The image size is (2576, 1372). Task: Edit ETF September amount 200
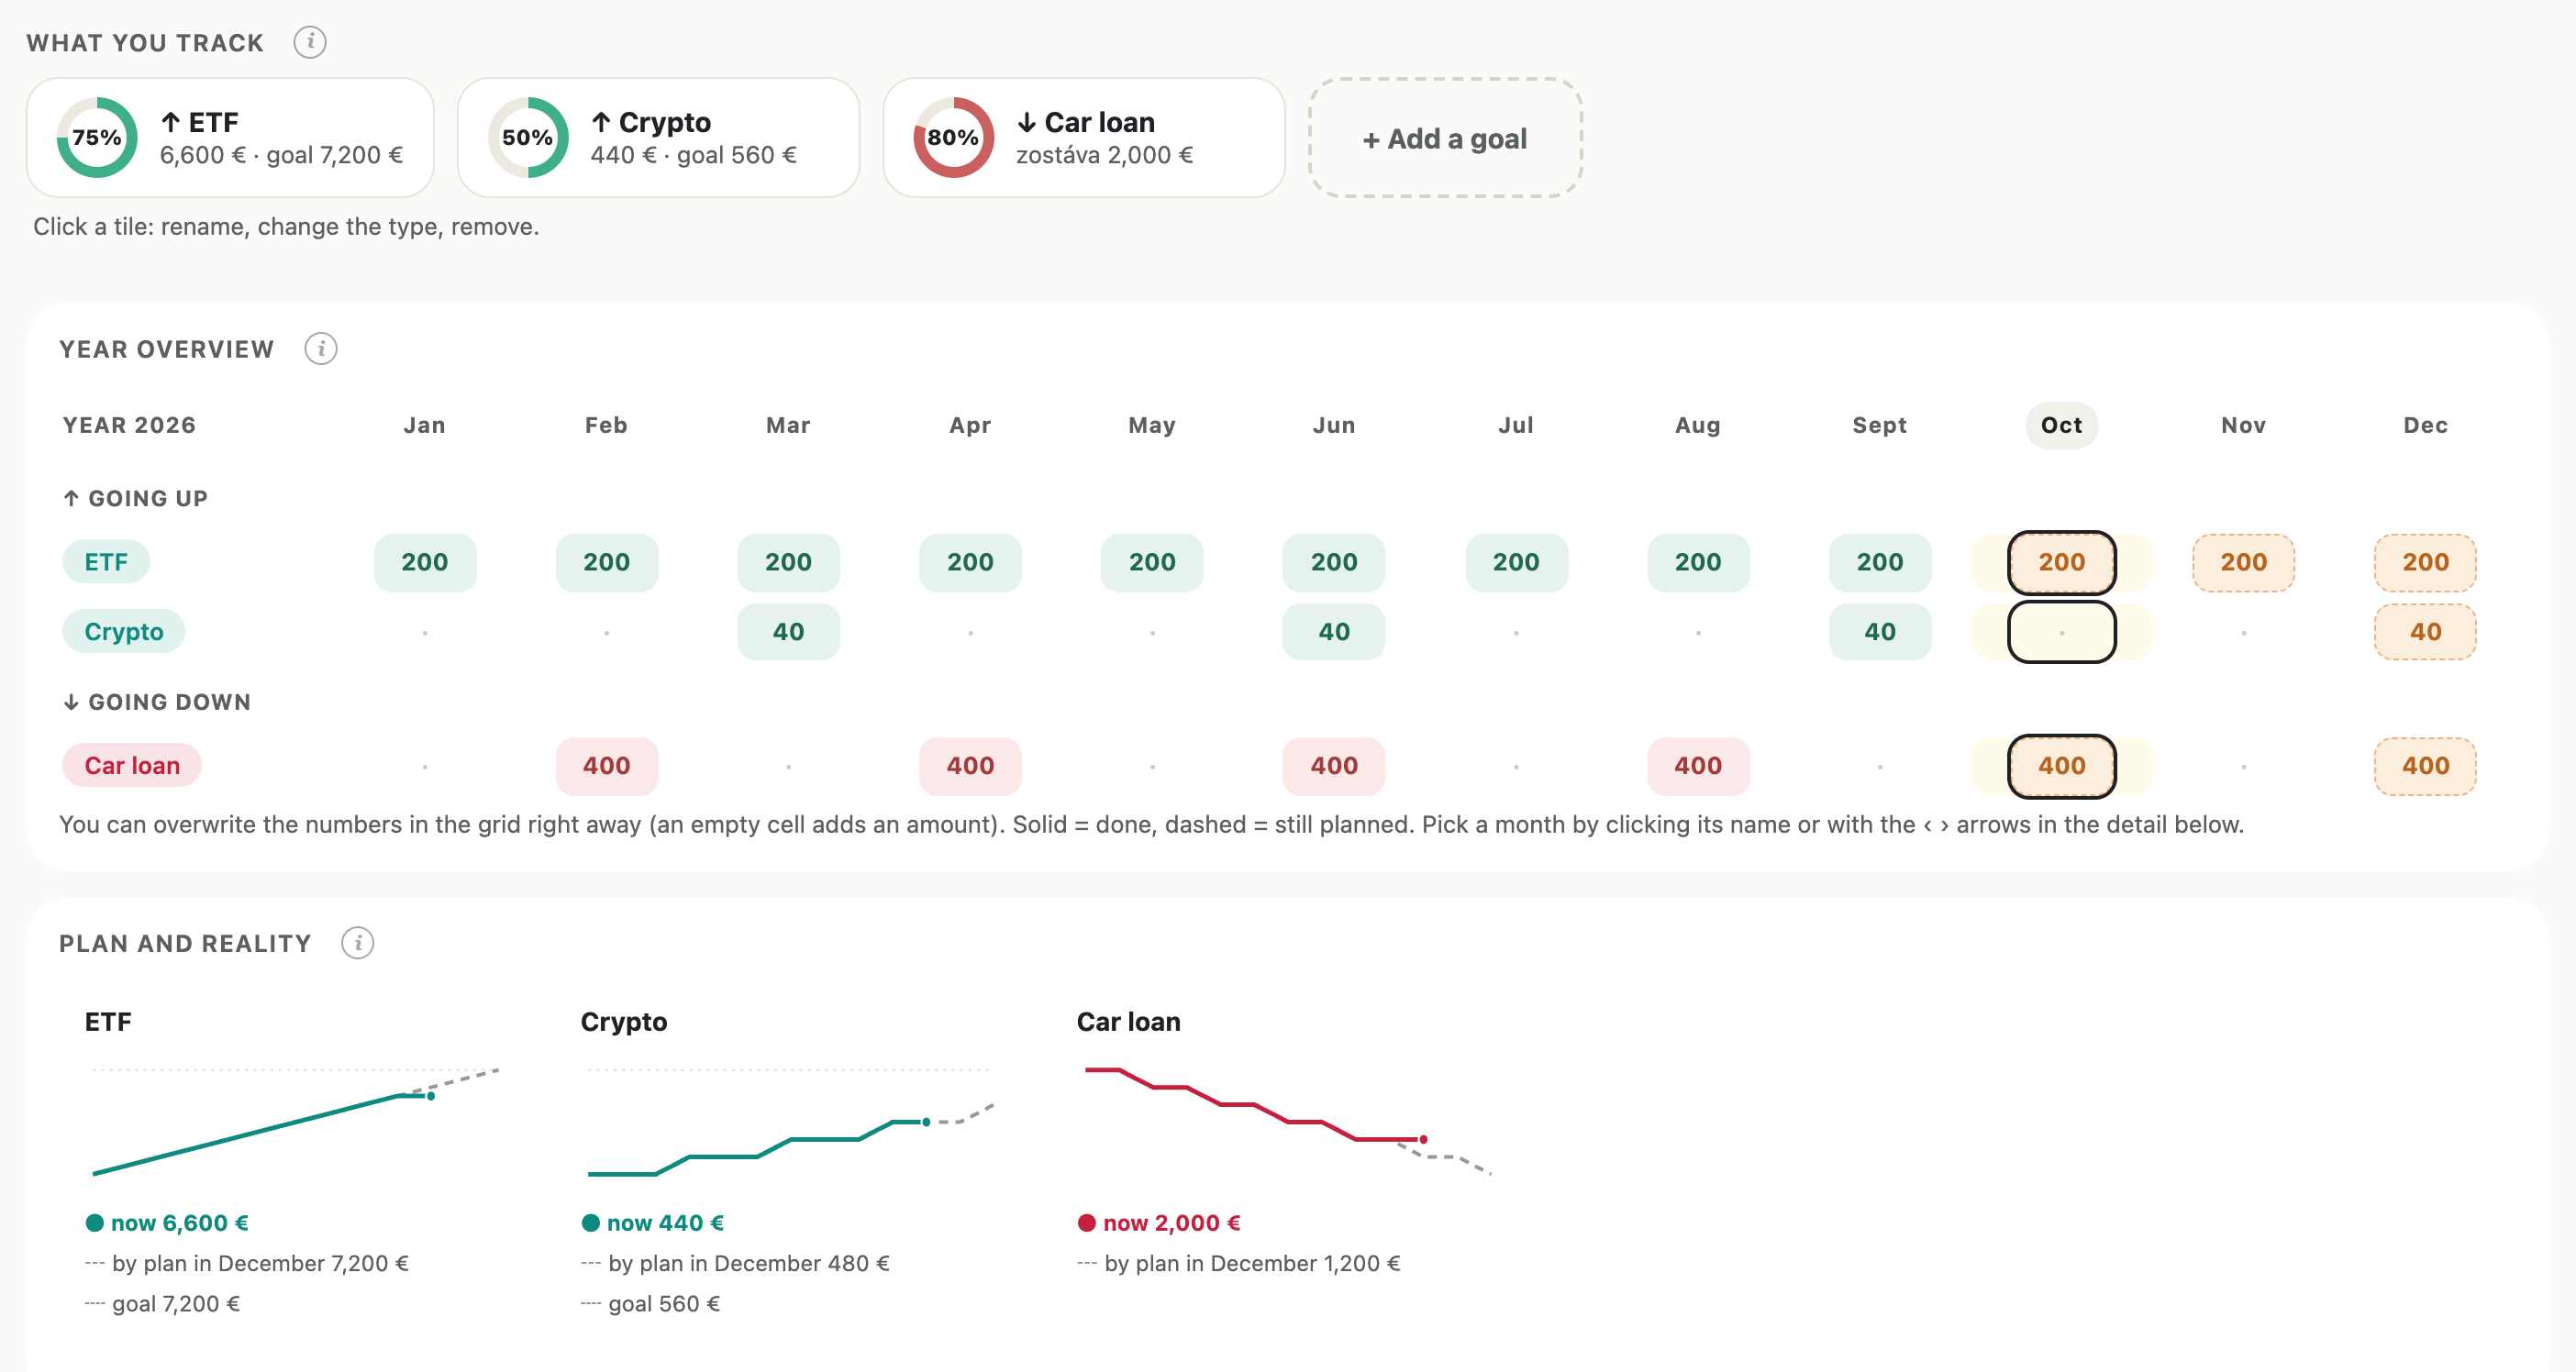point(1881,563)
